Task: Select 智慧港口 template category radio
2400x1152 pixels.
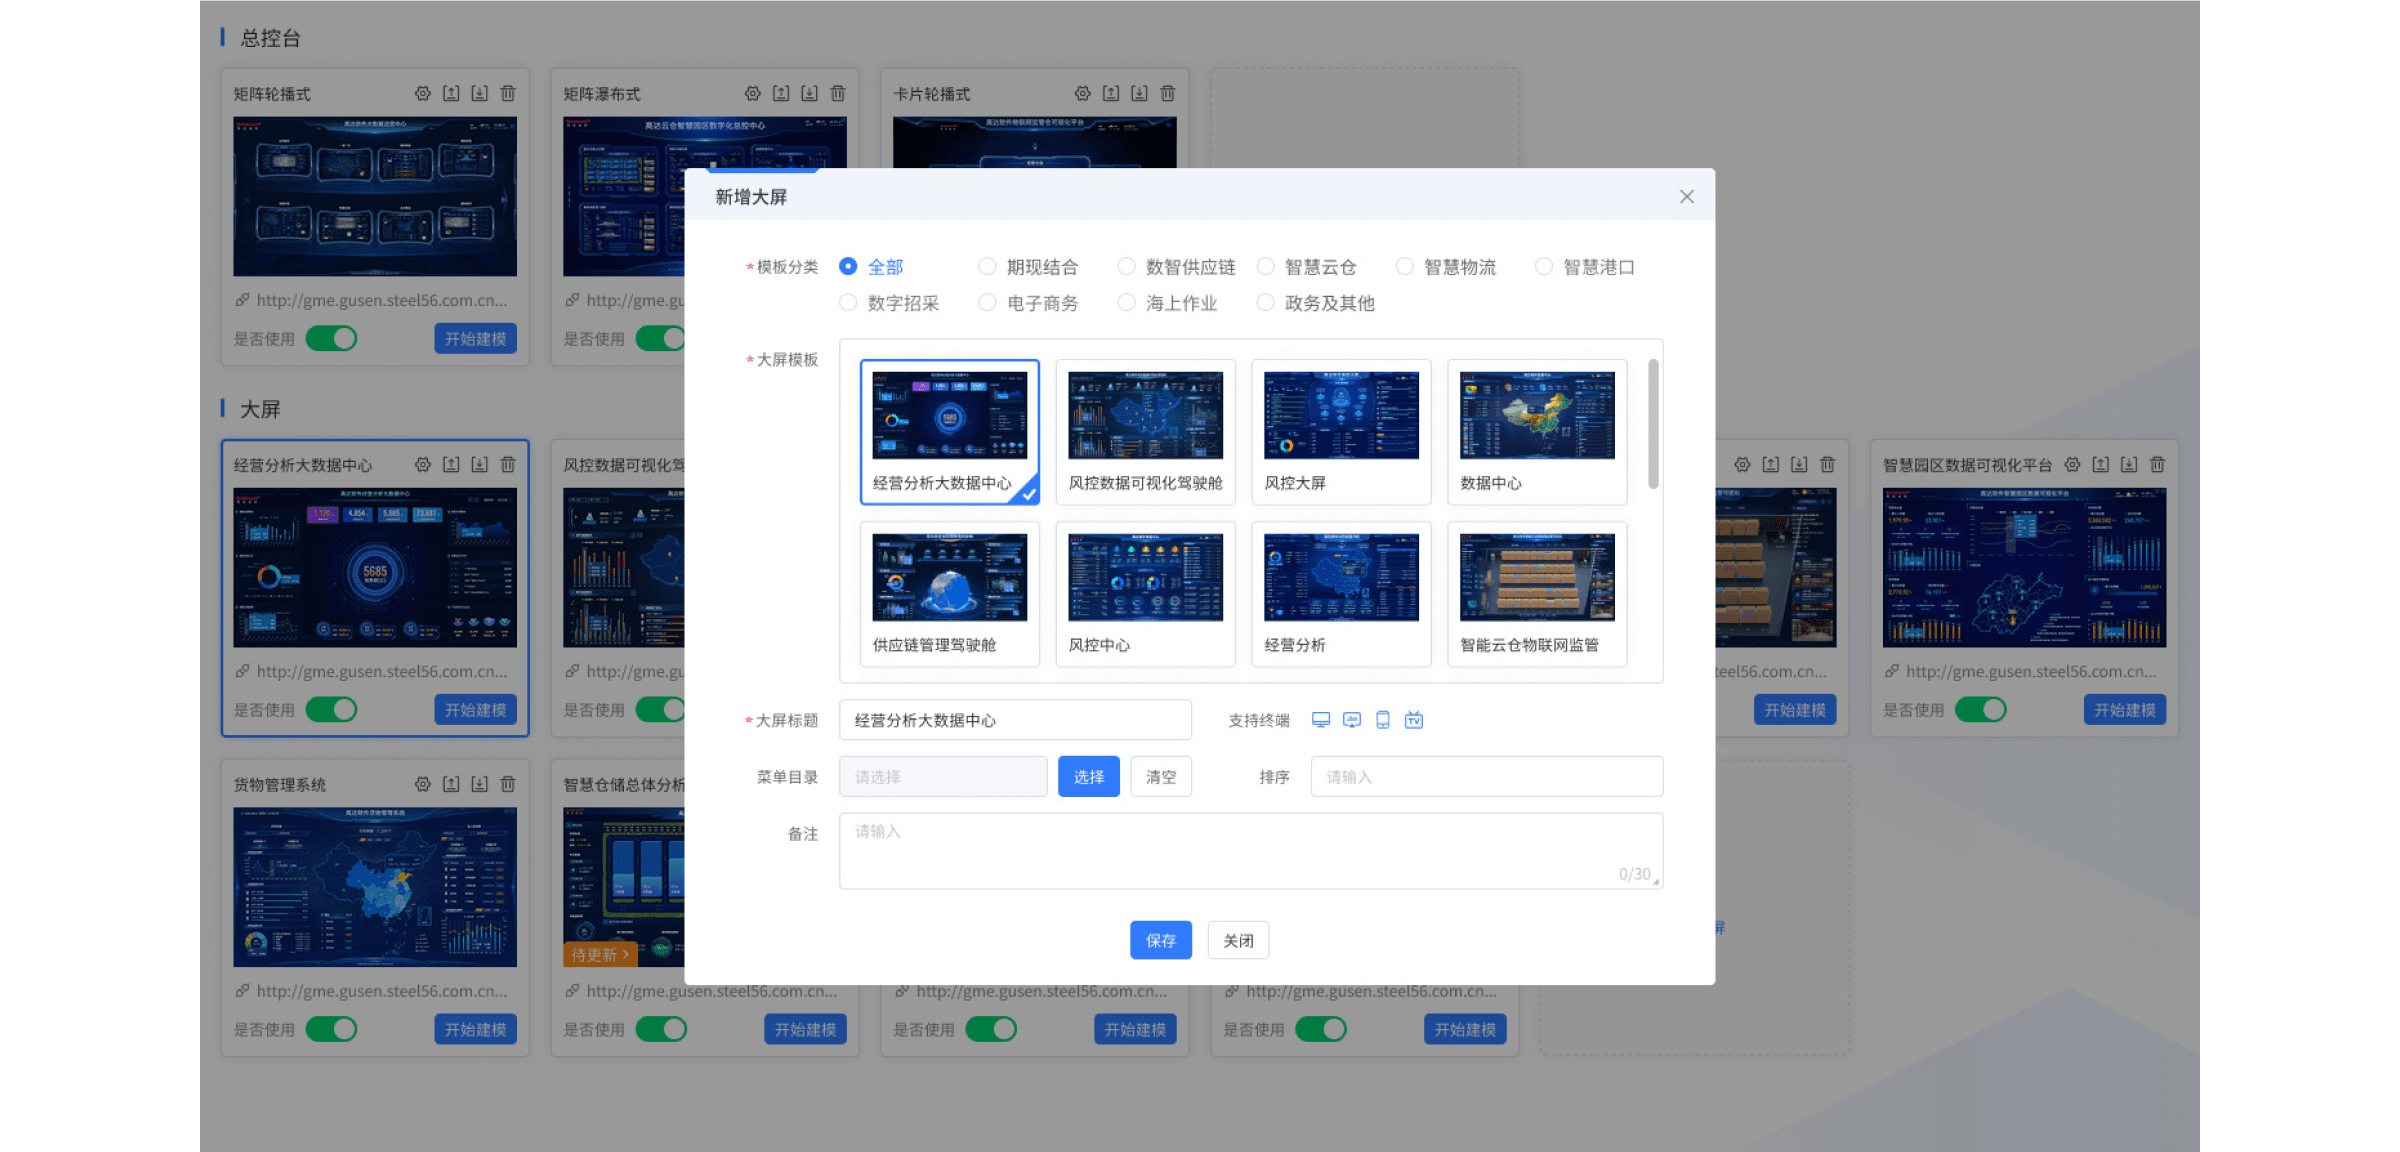Action: 1544,266
